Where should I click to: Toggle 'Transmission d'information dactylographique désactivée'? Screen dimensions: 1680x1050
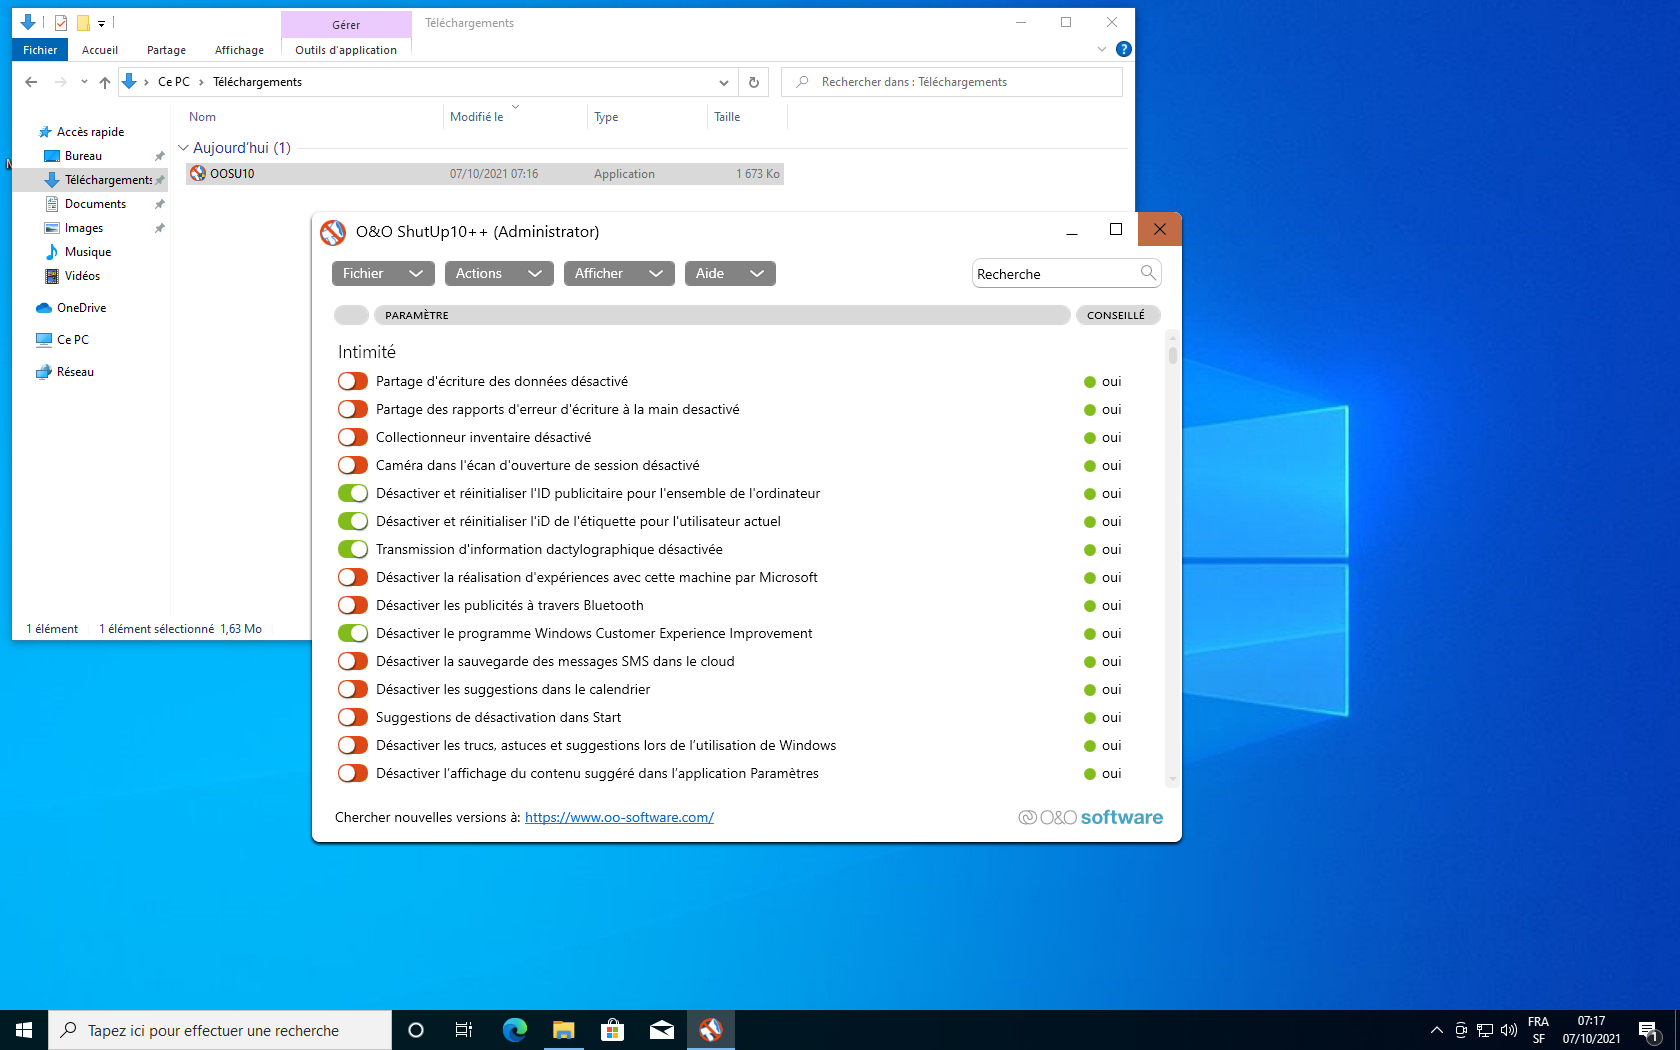(x=353, y=549)
